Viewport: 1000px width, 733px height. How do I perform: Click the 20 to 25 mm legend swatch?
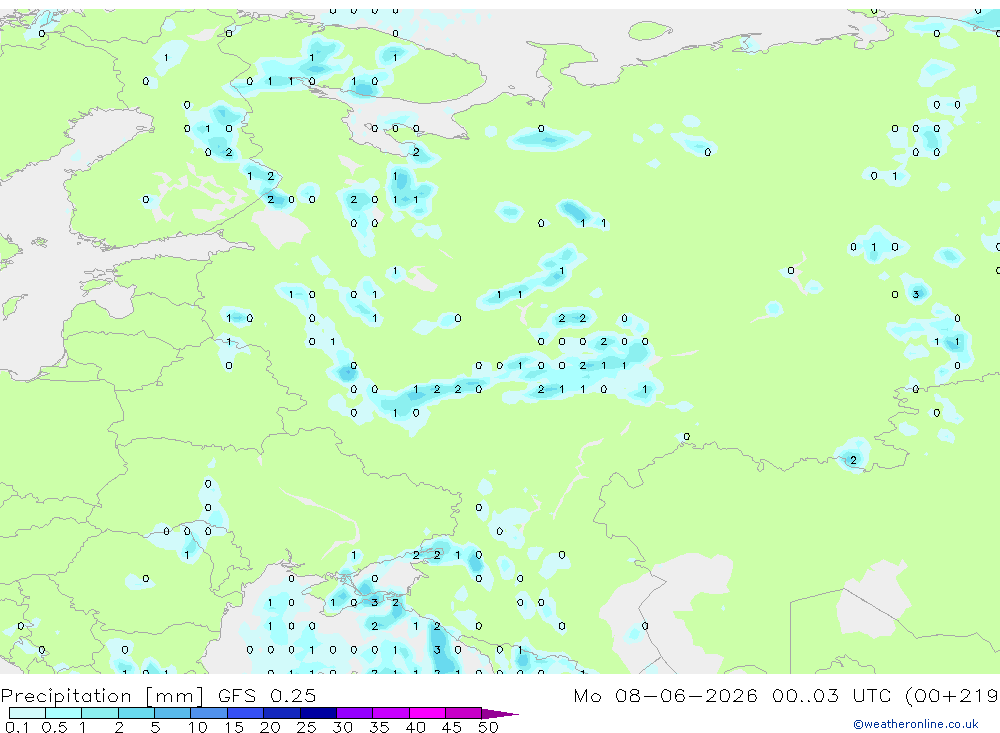[x=282, y=713]
